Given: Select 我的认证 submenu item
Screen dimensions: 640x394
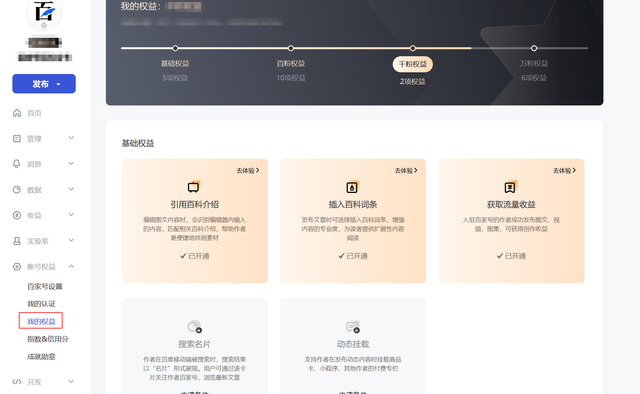Looking at the screenshot, I should coord(41,304).
